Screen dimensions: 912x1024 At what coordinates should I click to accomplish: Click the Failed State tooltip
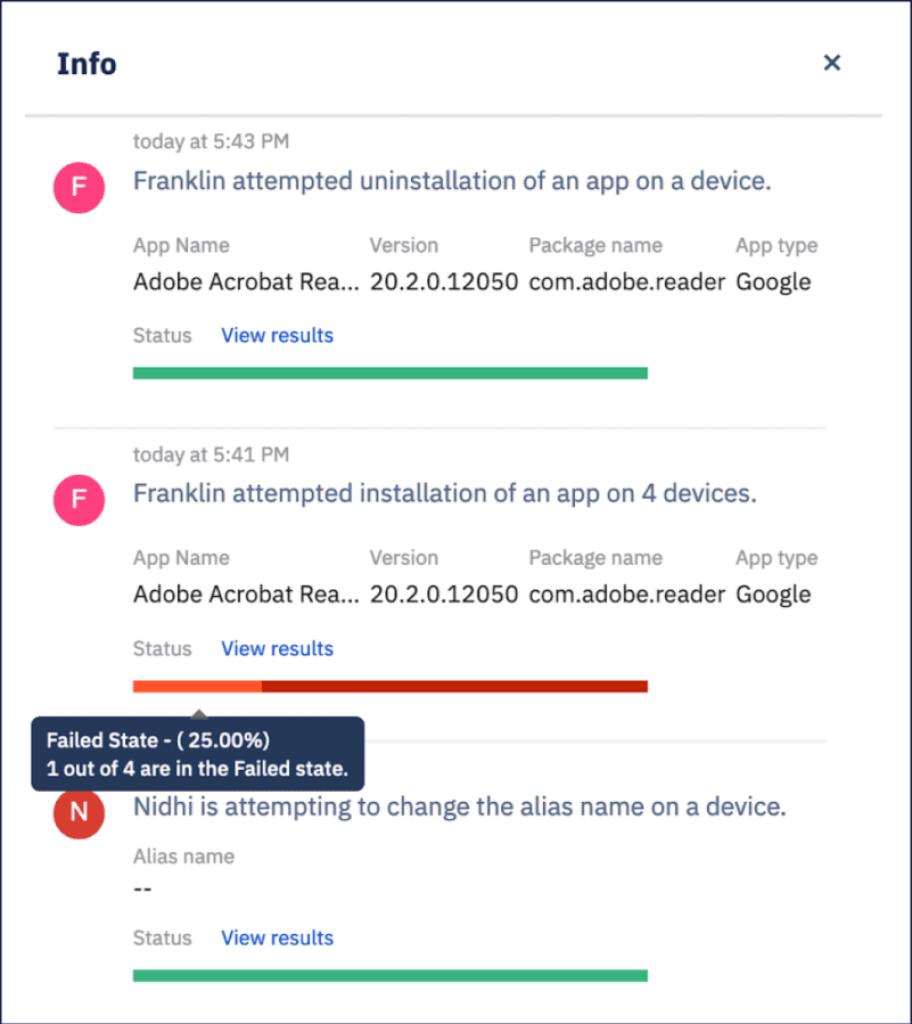198,754
